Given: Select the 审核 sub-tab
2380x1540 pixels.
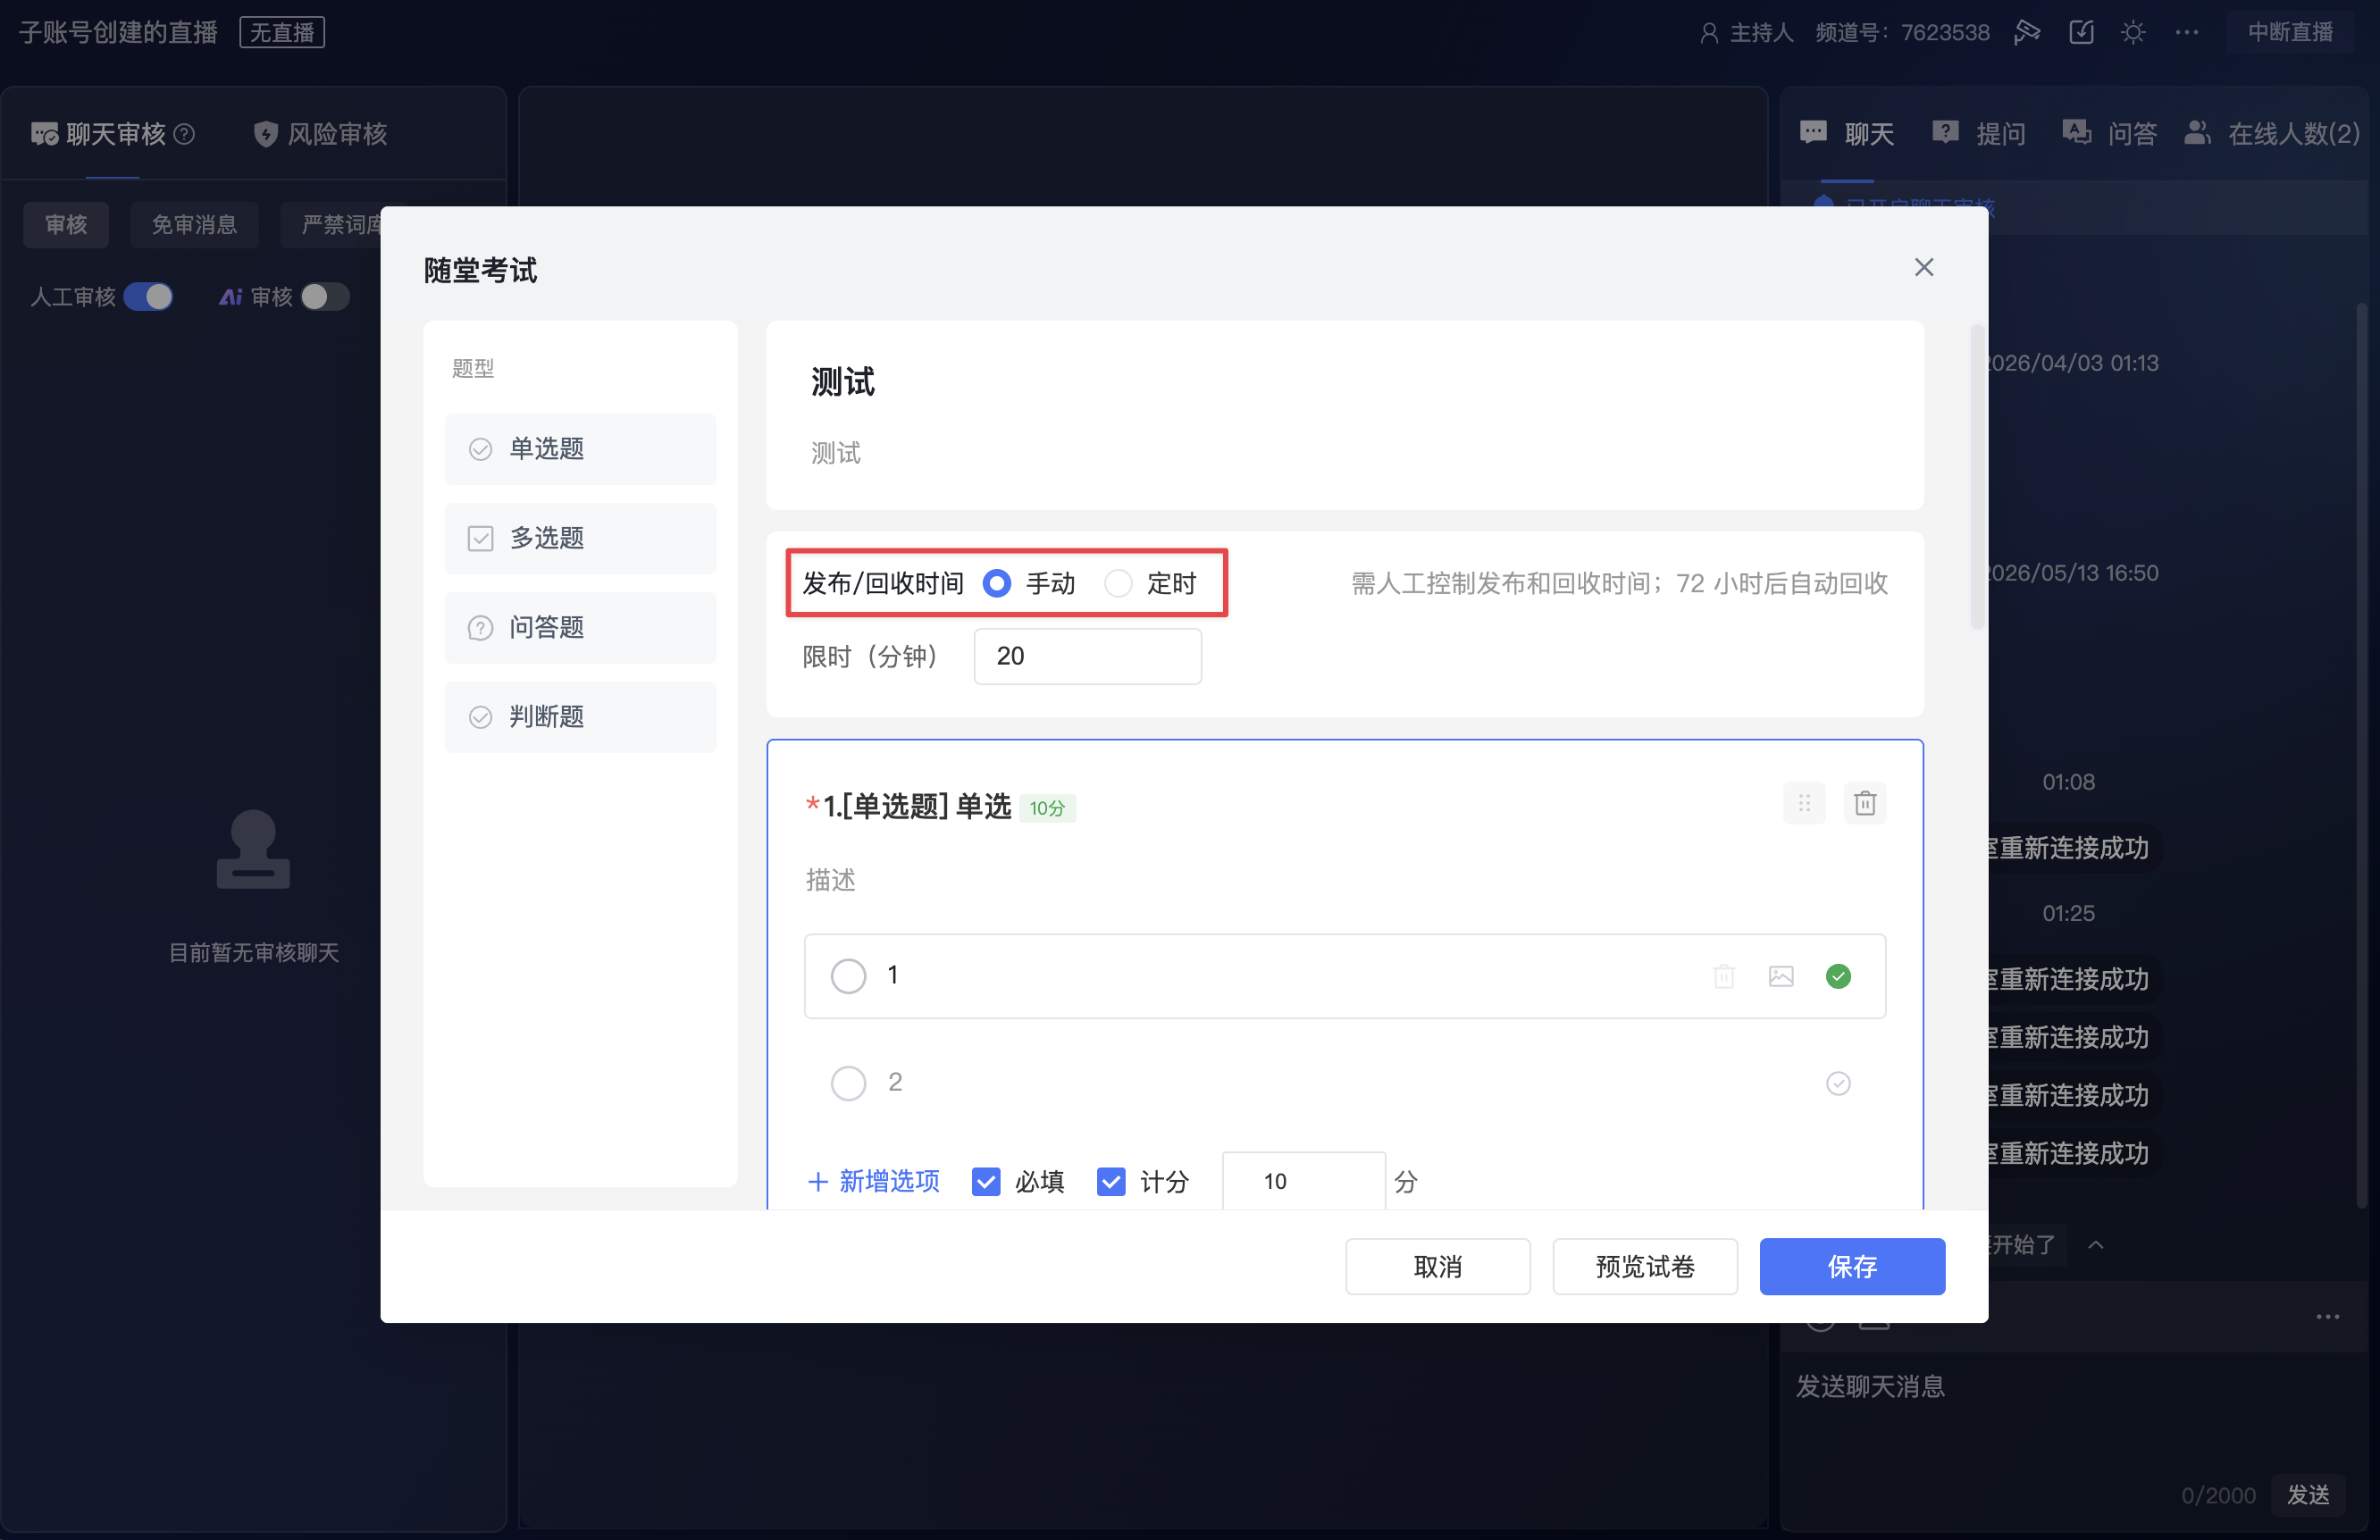Looking at the screenshot, I should [66, 224].
